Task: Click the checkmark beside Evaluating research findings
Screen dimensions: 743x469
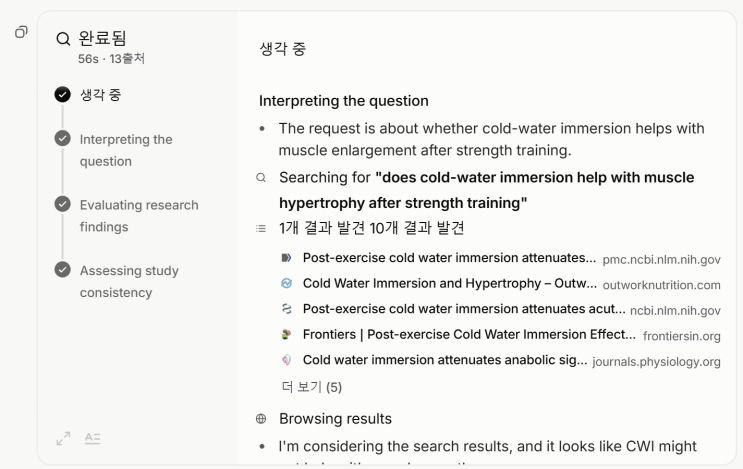Action: (x=63, y=205)
